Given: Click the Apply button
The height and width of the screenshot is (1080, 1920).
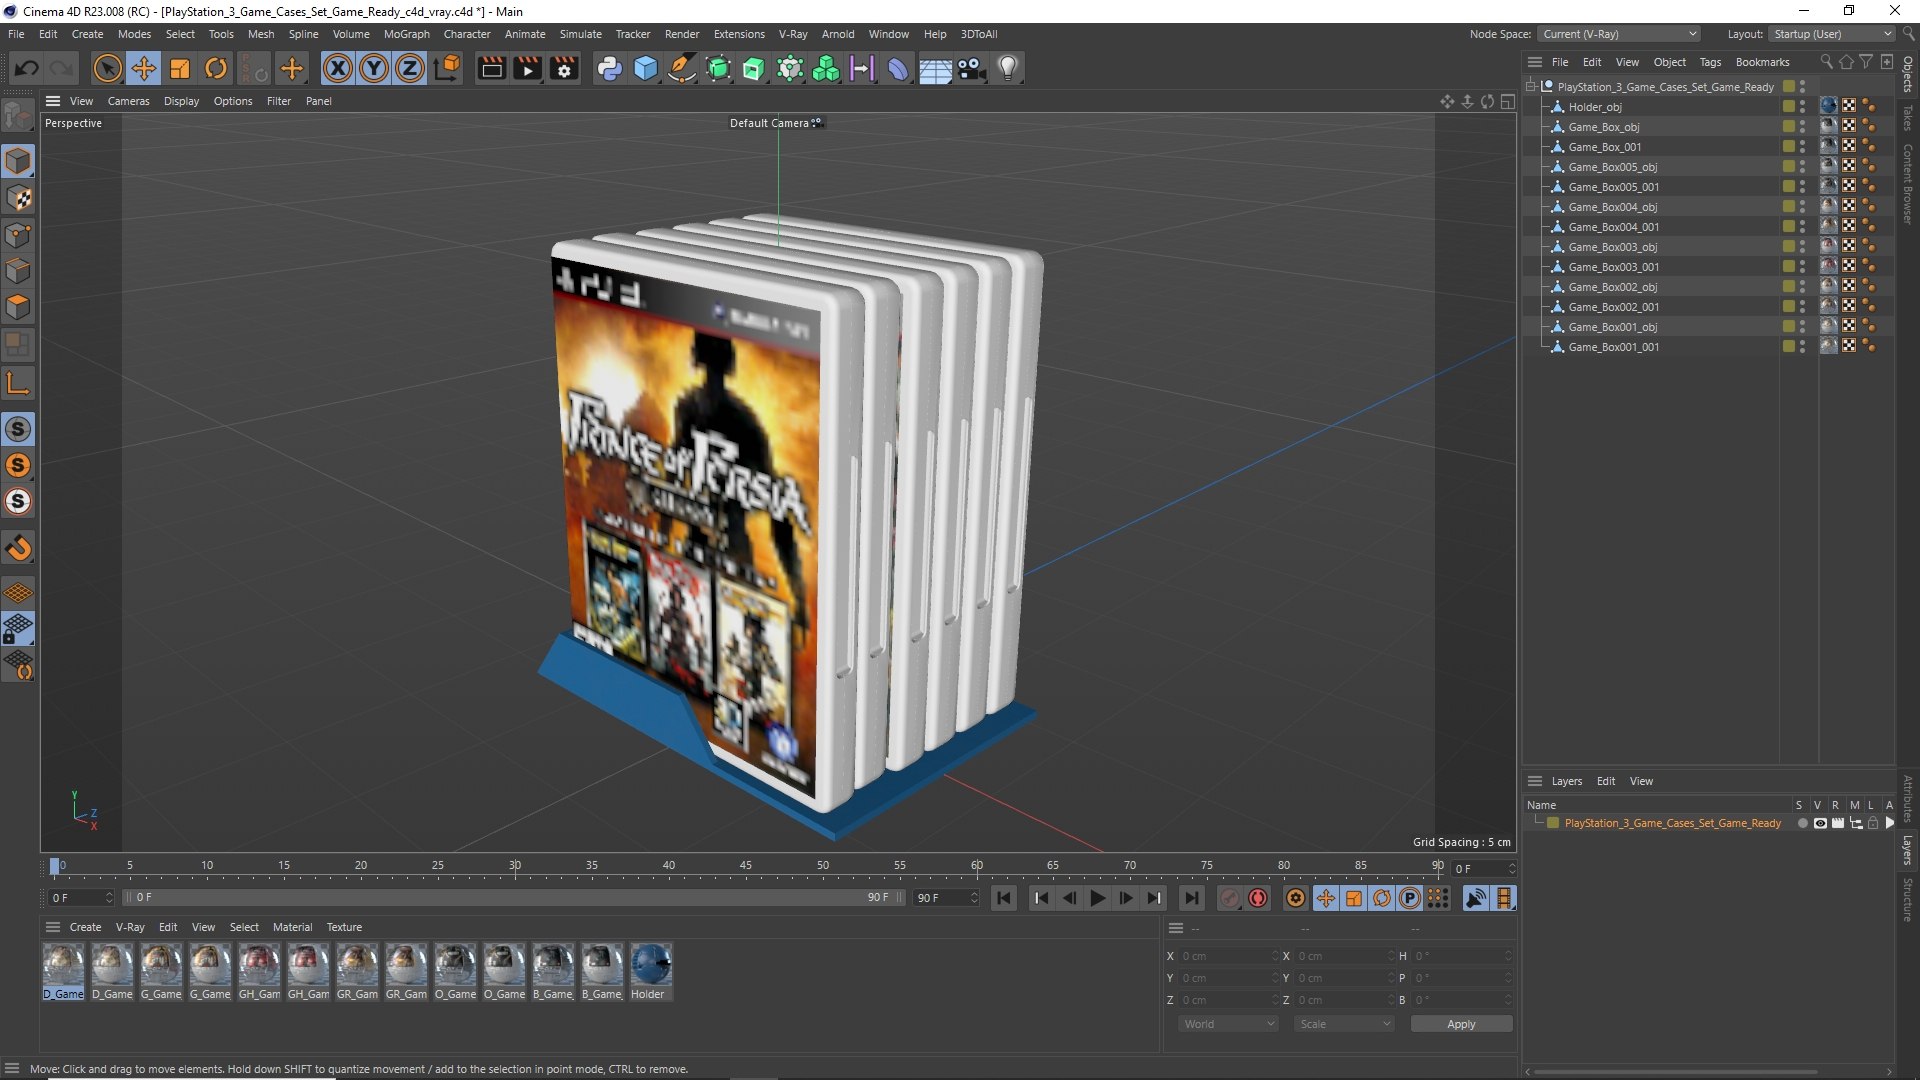Looking at the screenshot, I should [1461, 1024].
